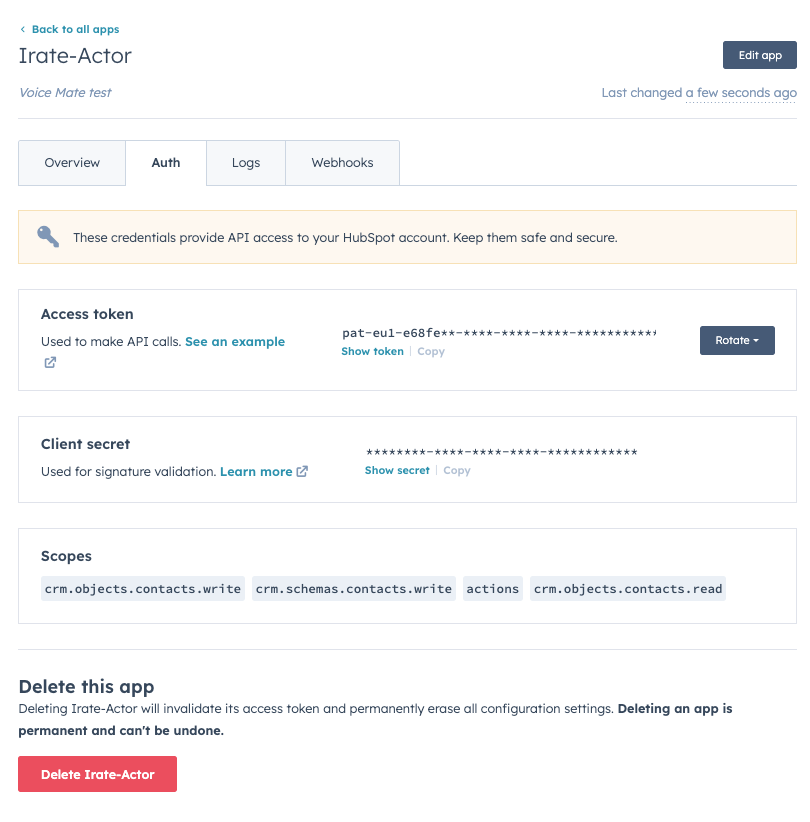Select the Auth tab
The height and width of the screenshot is (822, 810).
pyautogui.click(x=166, y=163)
